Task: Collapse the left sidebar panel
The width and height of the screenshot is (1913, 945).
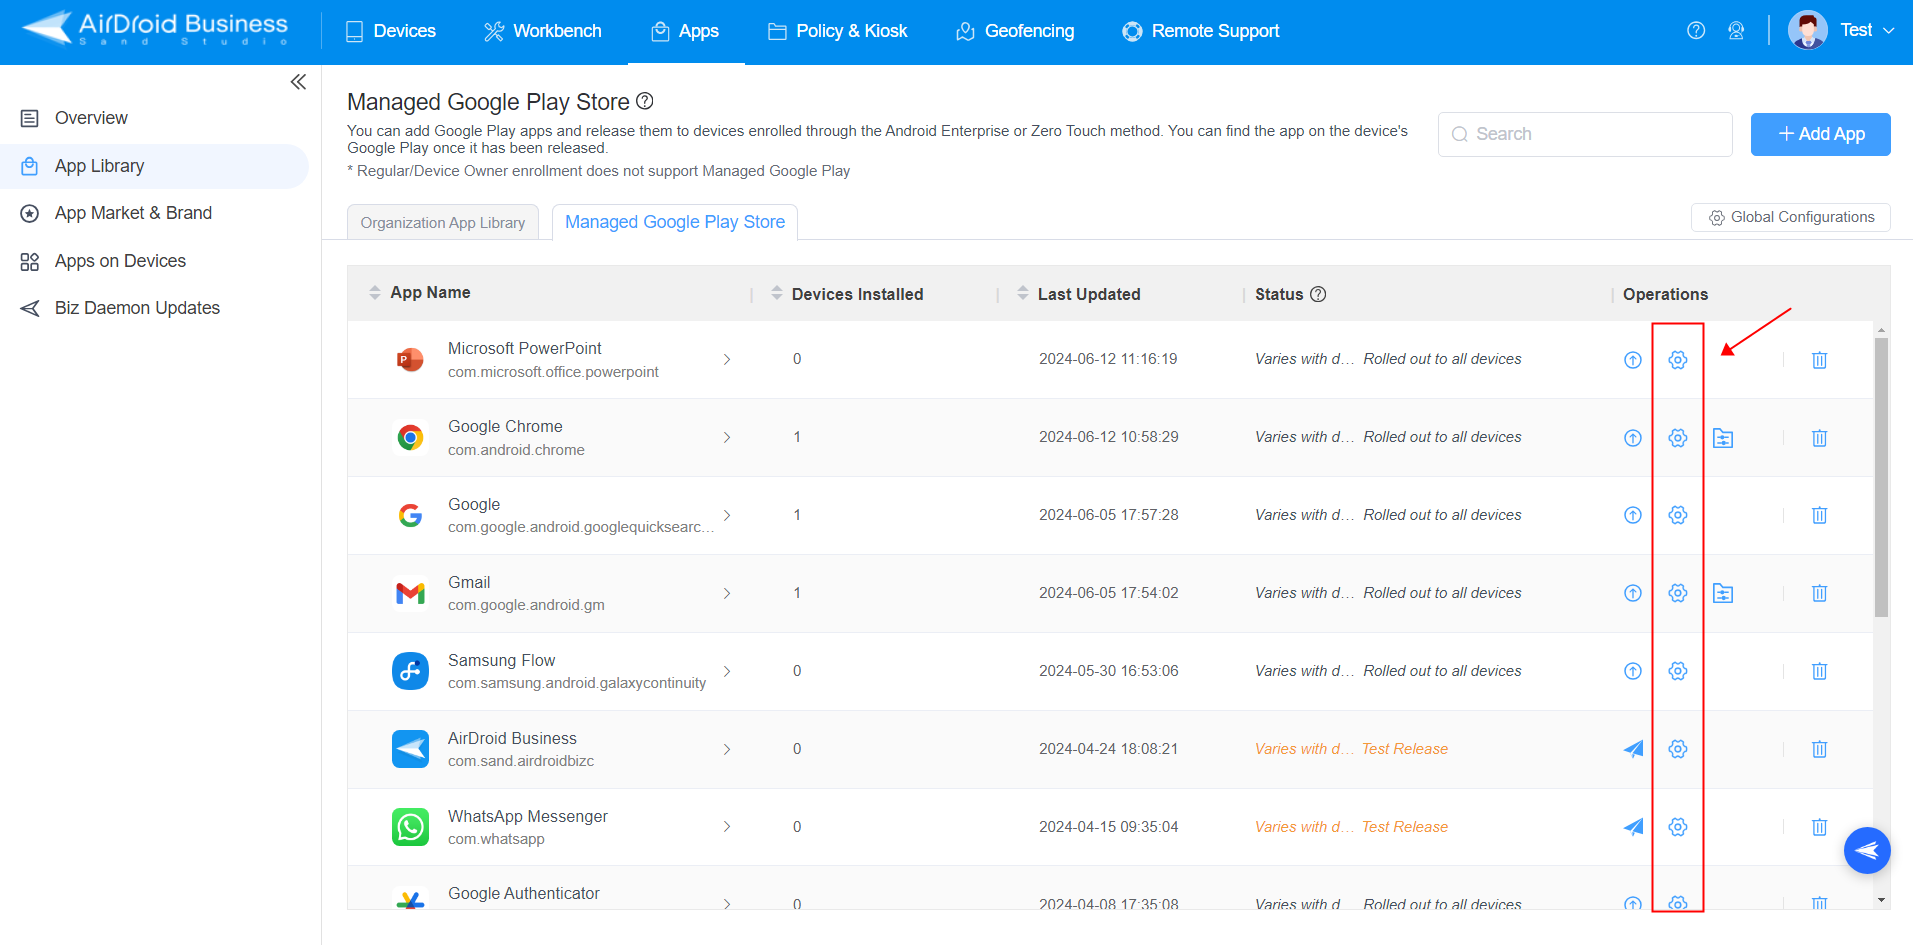Action: click(298, 82)
